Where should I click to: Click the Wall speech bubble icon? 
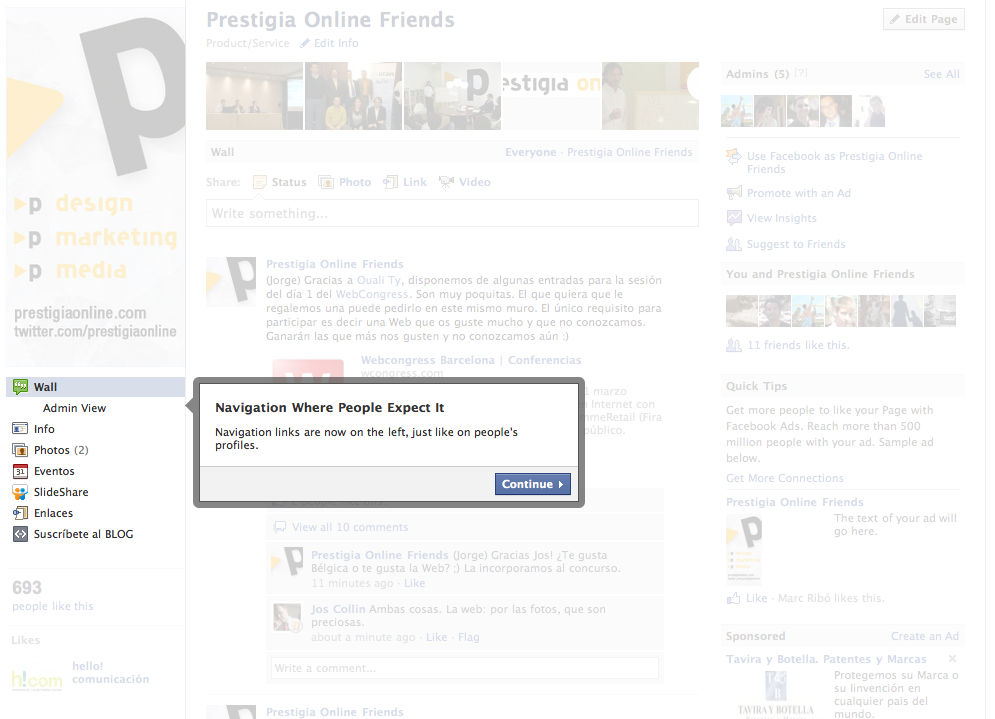click(x=20, y=386)
